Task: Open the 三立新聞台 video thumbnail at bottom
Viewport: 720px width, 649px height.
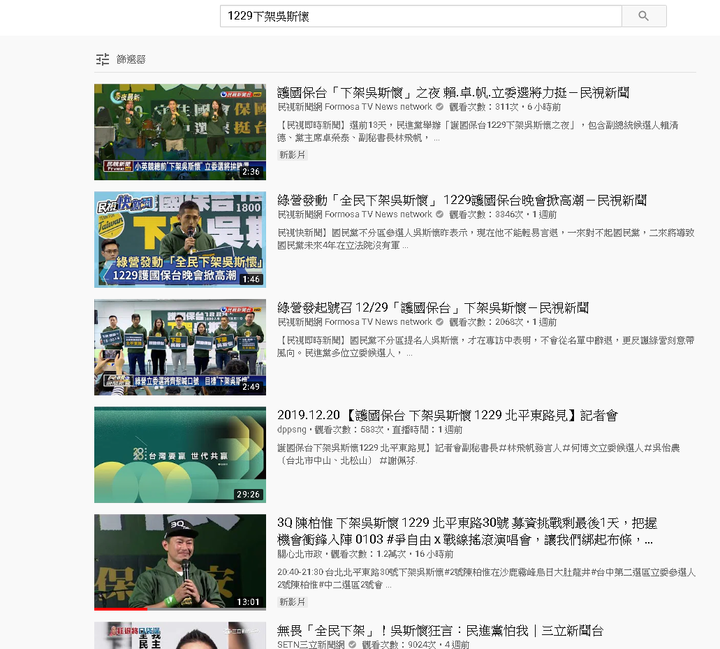Action: coord(180,635)
